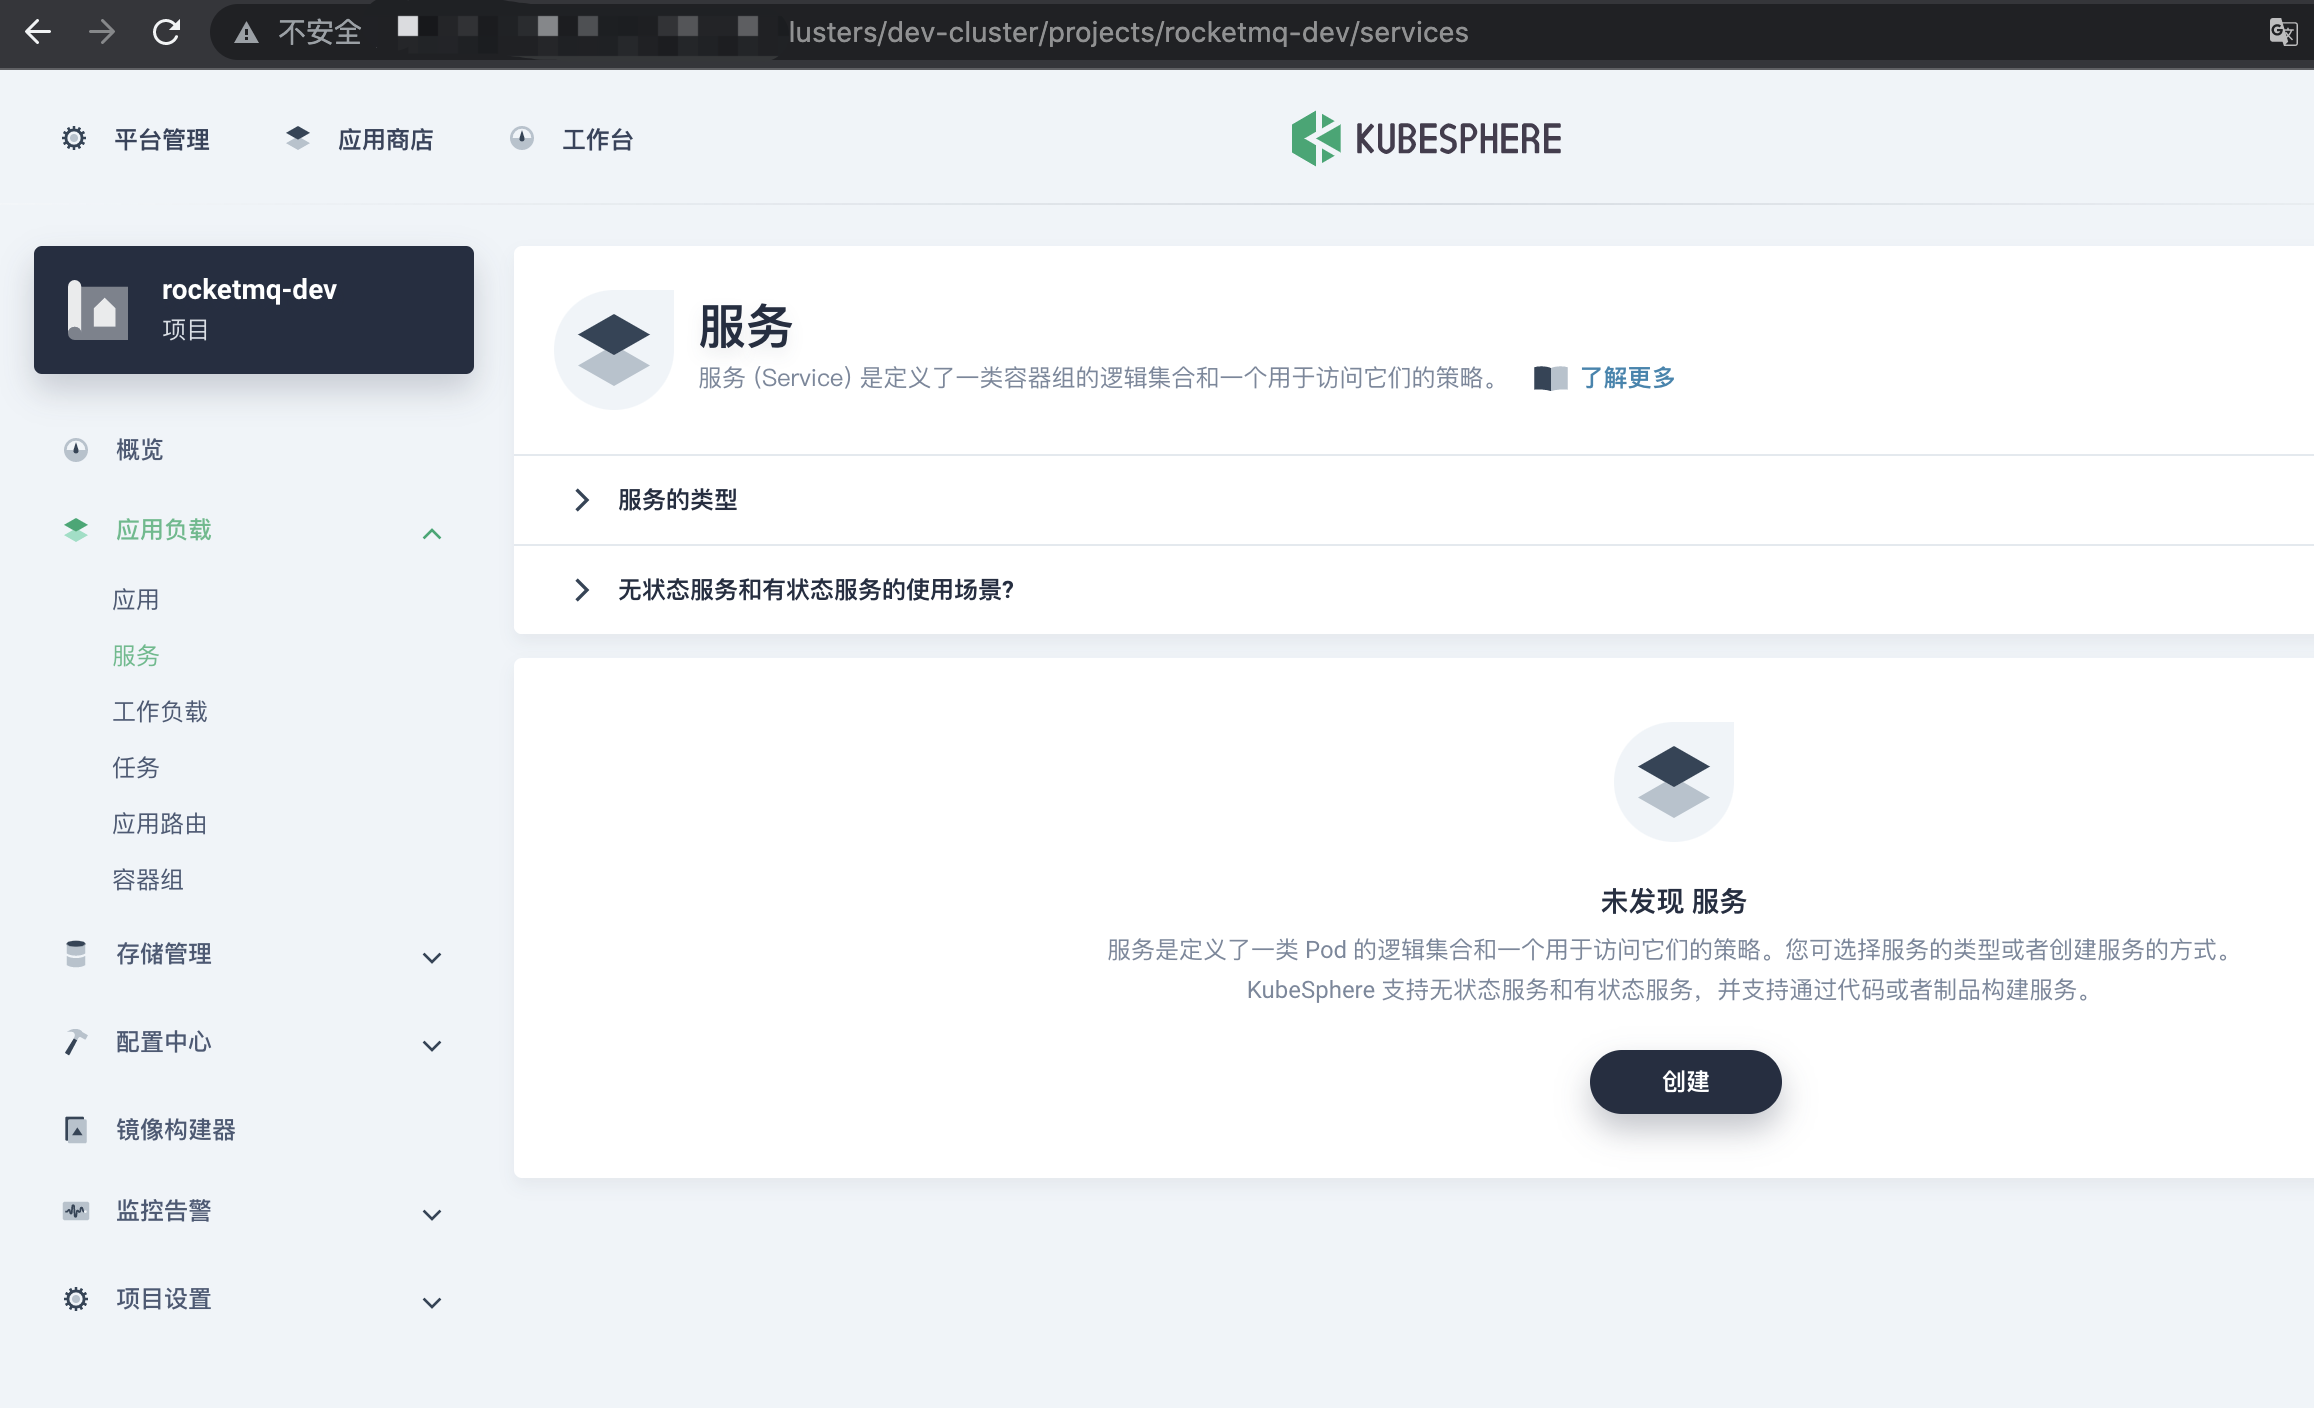Click the platform management gear icon

coord(74,138)
